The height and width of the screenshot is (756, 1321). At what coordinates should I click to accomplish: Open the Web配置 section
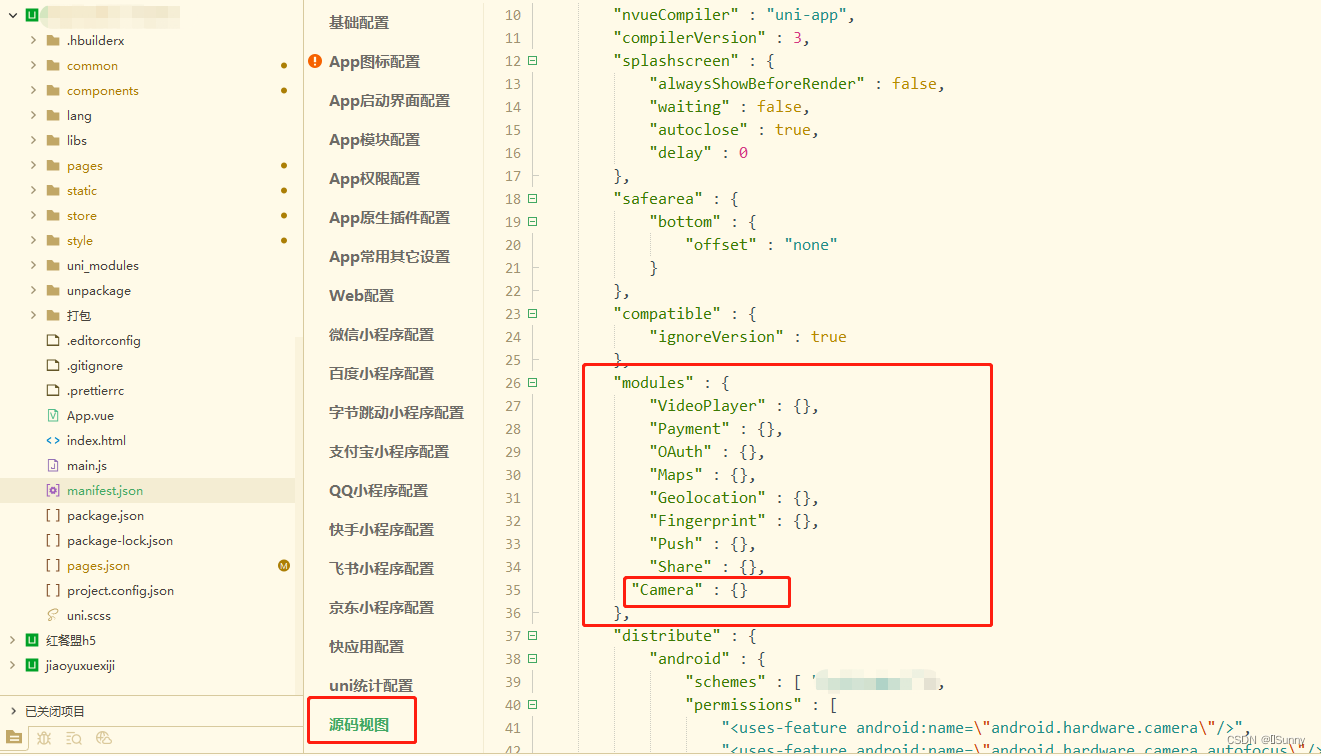tap(362, 296)
